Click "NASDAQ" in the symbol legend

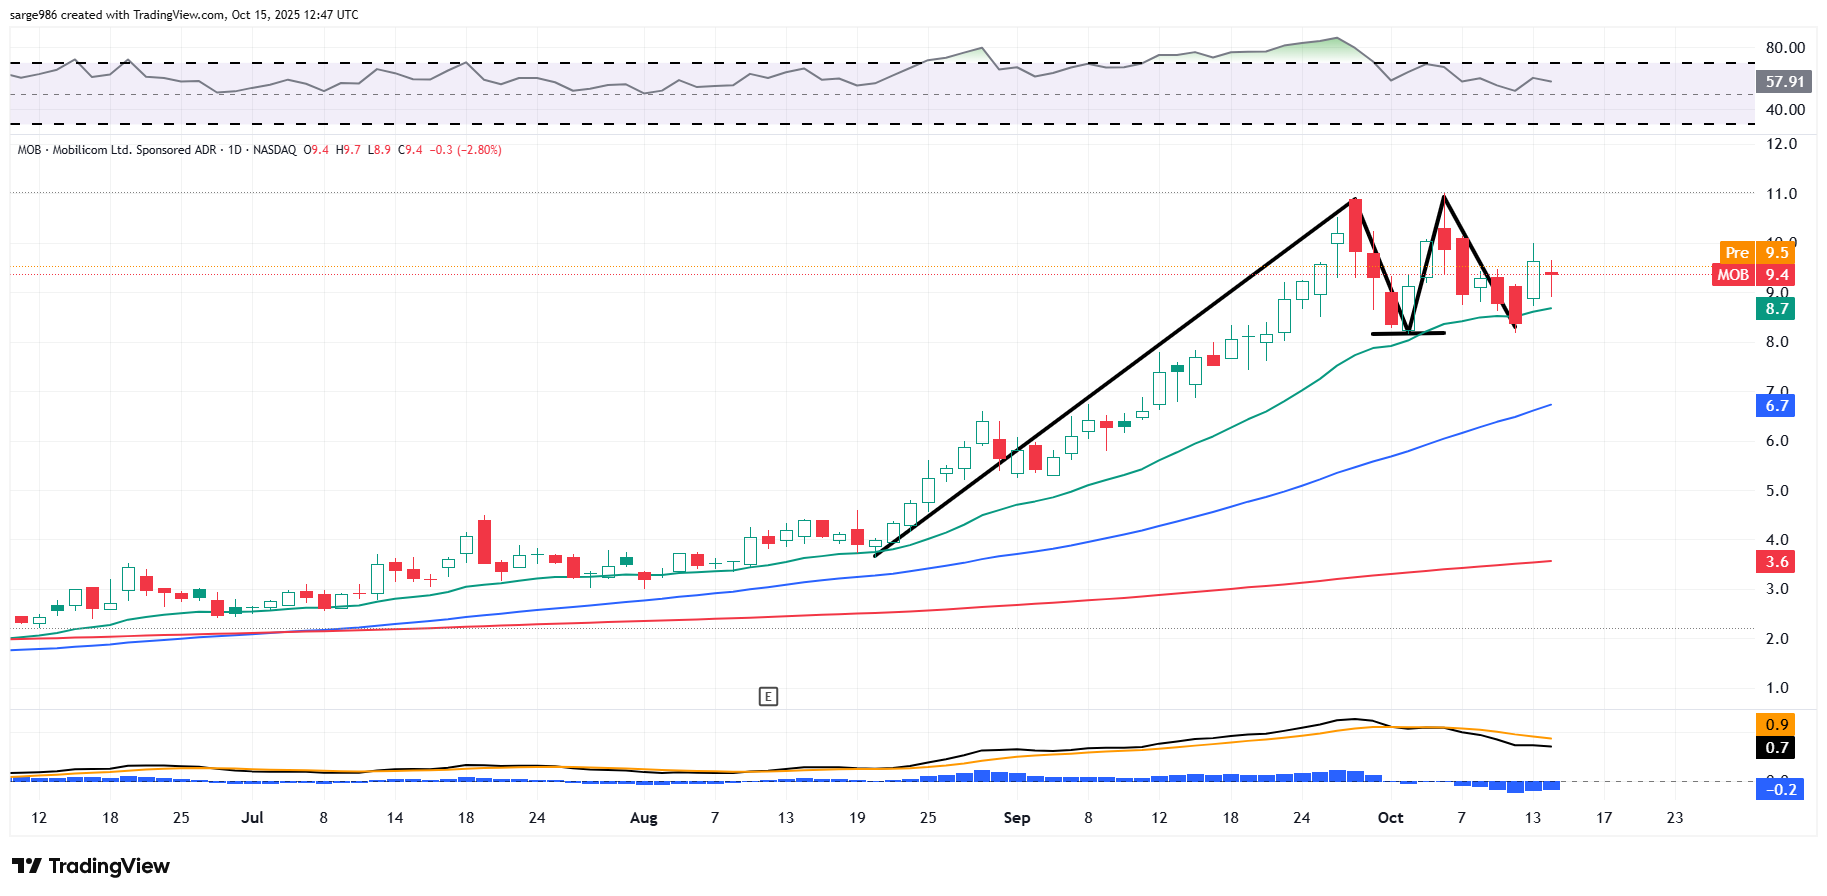coord(274,150)
